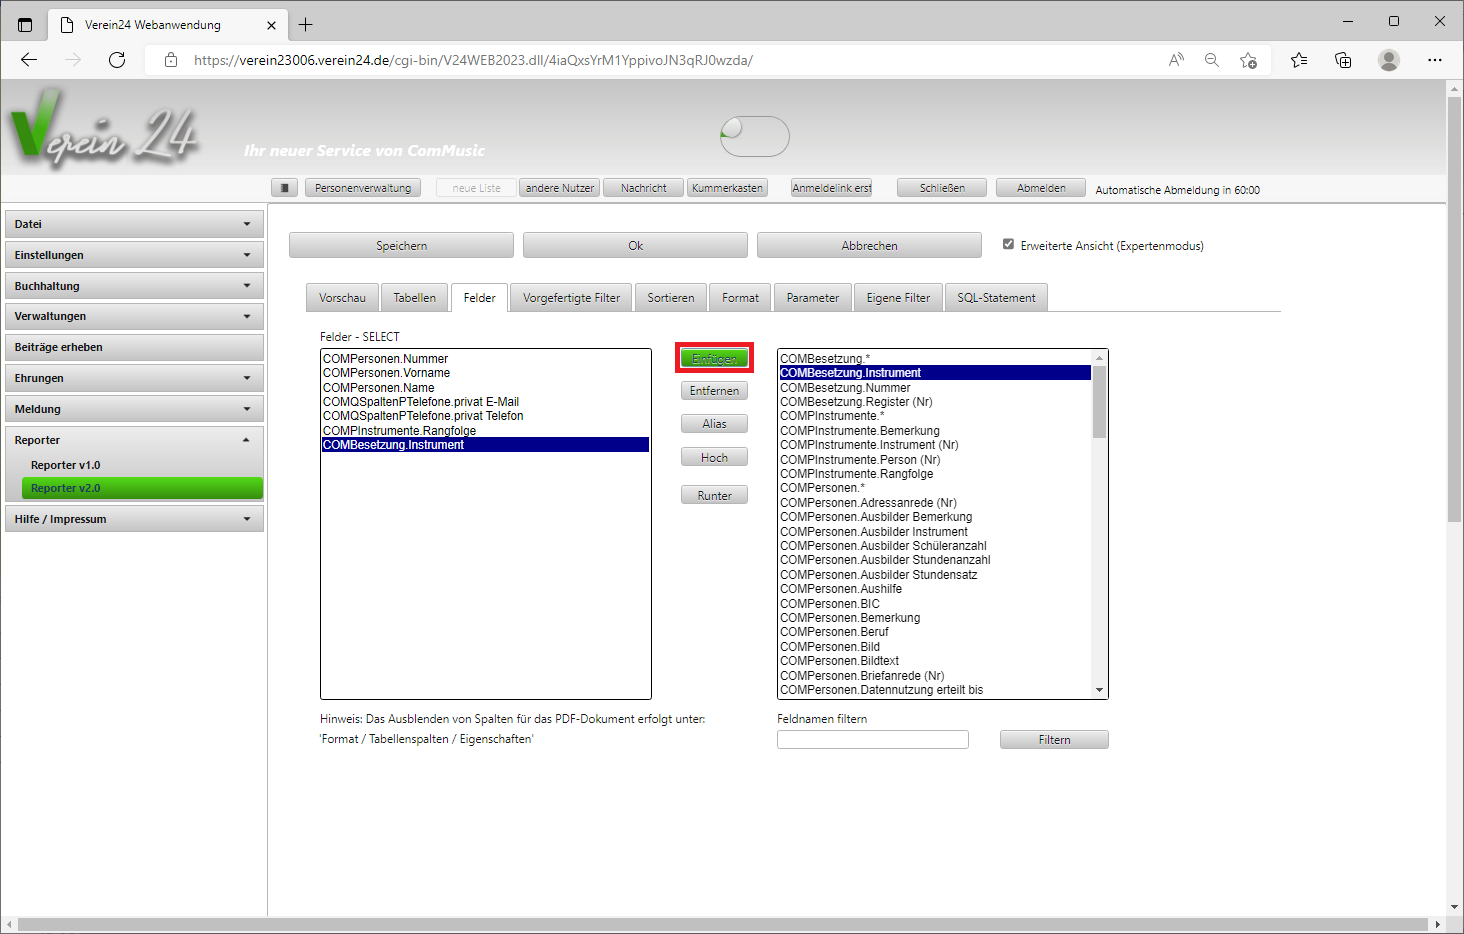Click the green Einfügen button
This screenshot has height=934, width=1464.
(x=714, y=358)
